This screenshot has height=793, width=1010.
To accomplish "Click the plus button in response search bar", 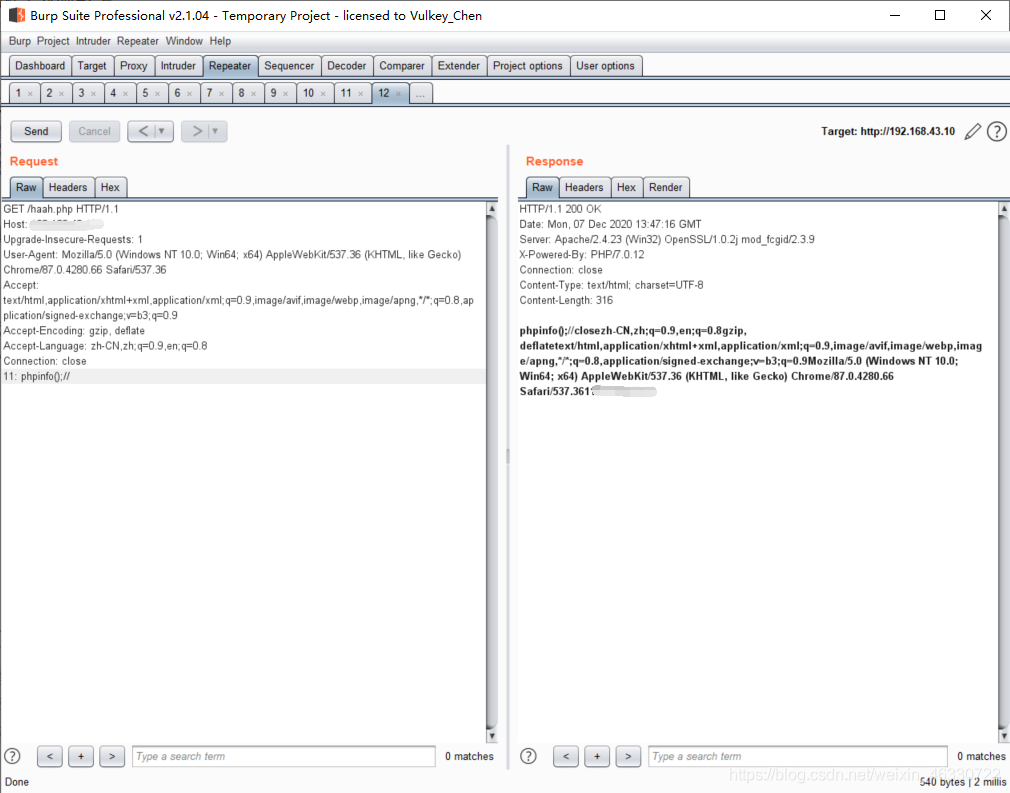I will [597, 756].
